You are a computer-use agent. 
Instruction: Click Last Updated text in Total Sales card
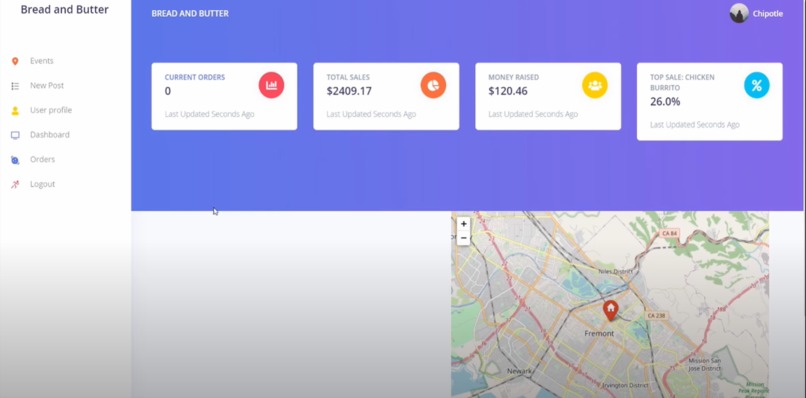click(x=371, y=114)
